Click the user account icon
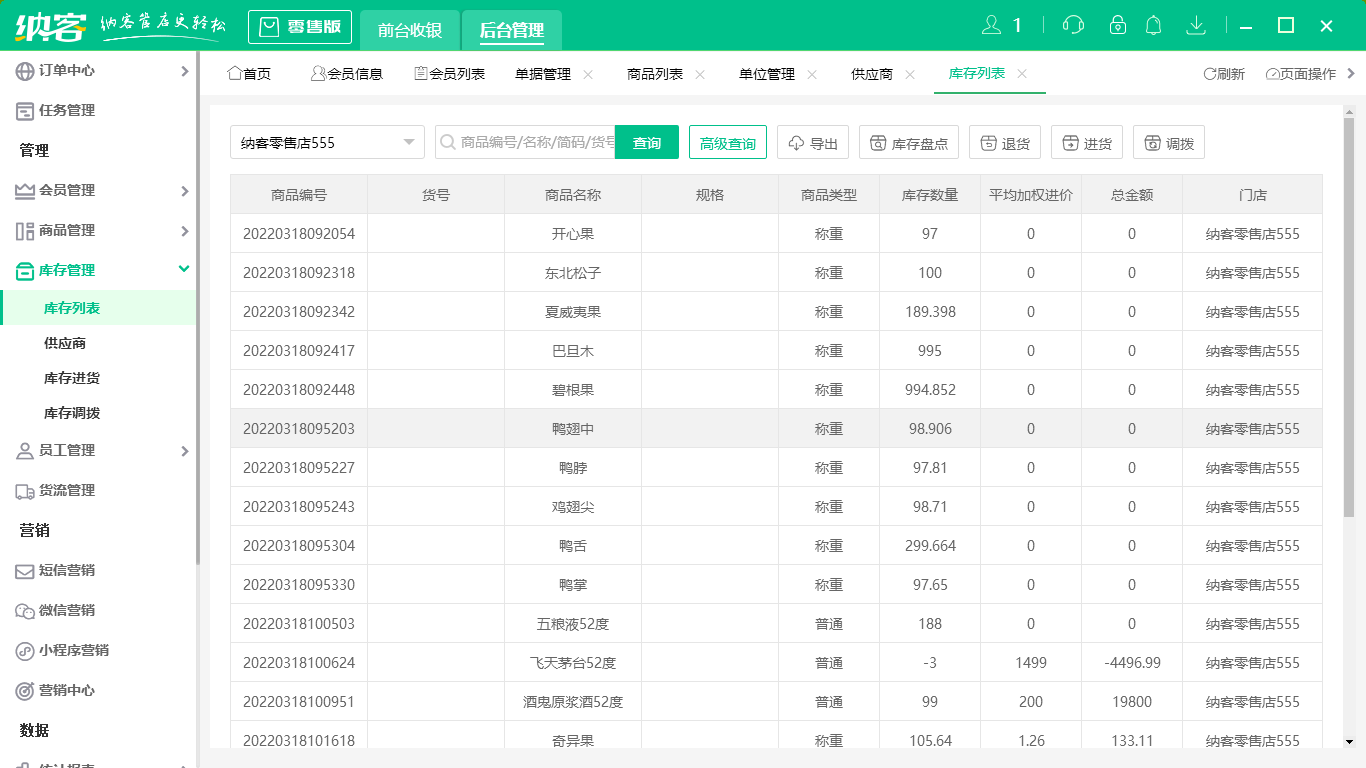Image resolution: width=1366 pixels, height=768 pixels. point(991,25)
